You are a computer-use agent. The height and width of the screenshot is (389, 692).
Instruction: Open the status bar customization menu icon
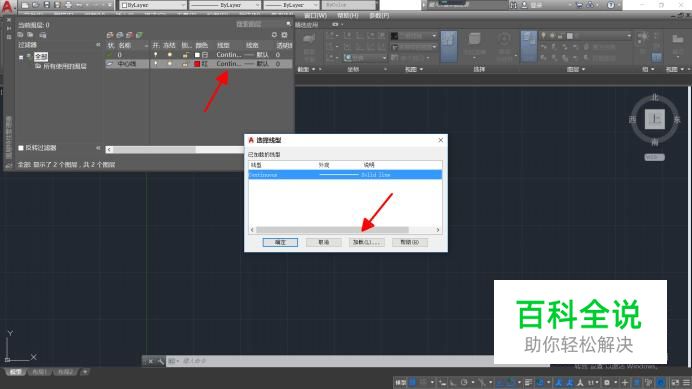point(686,382)
